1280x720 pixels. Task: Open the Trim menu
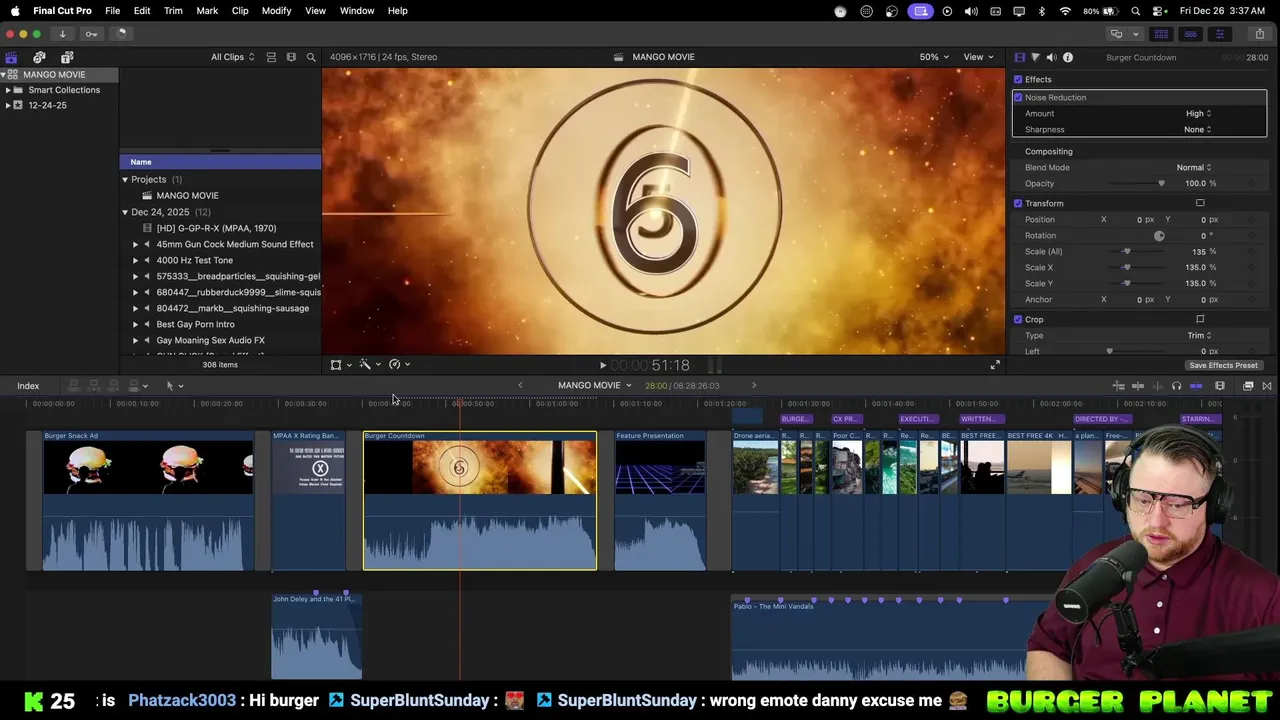173,10
